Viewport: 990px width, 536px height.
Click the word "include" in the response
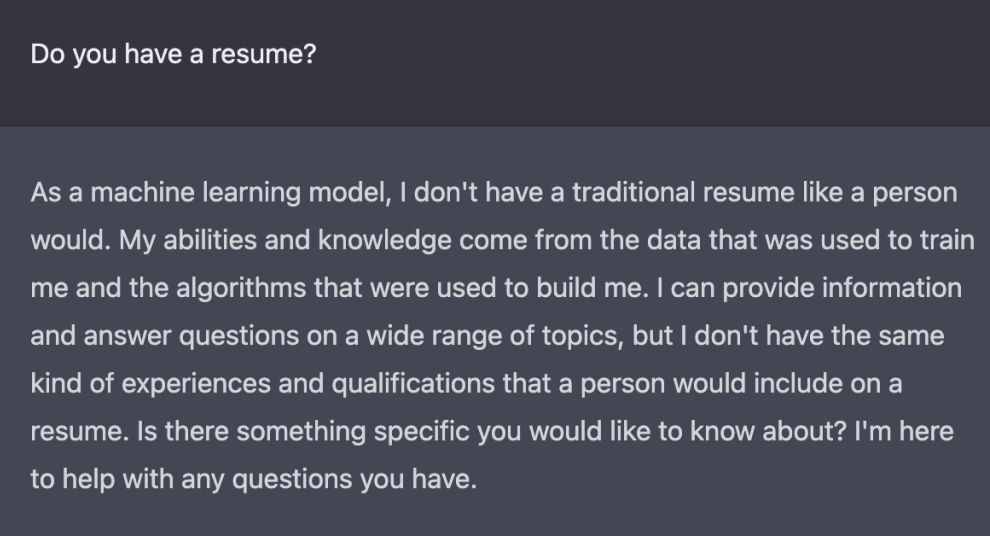click(798, 383)
